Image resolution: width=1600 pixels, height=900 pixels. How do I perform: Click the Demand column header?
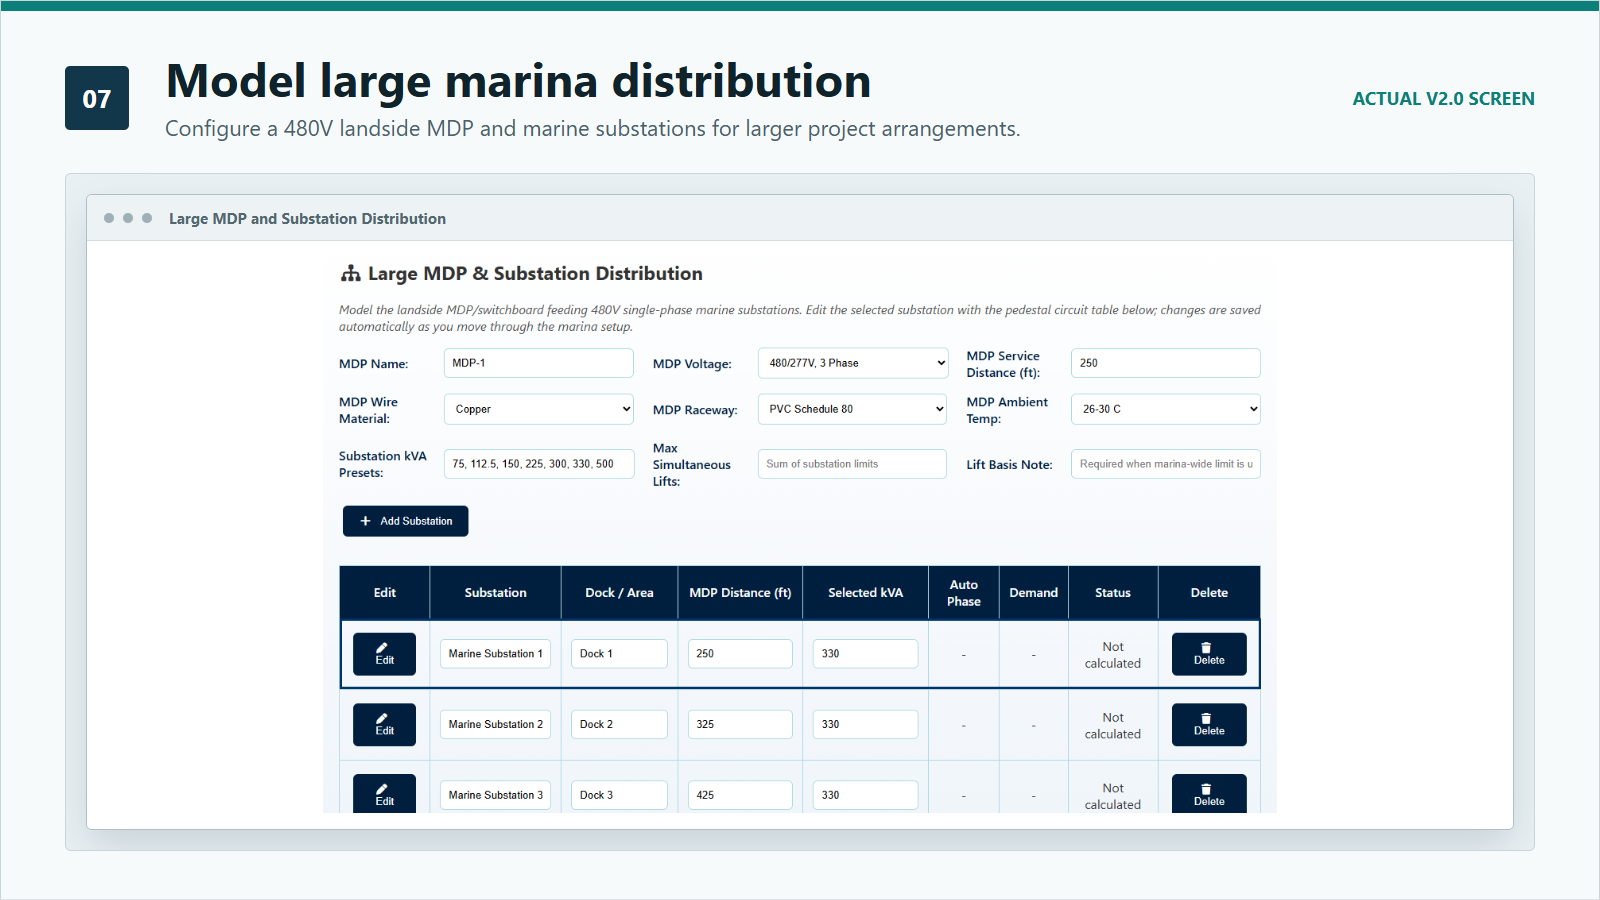[x=1033, y=593]
